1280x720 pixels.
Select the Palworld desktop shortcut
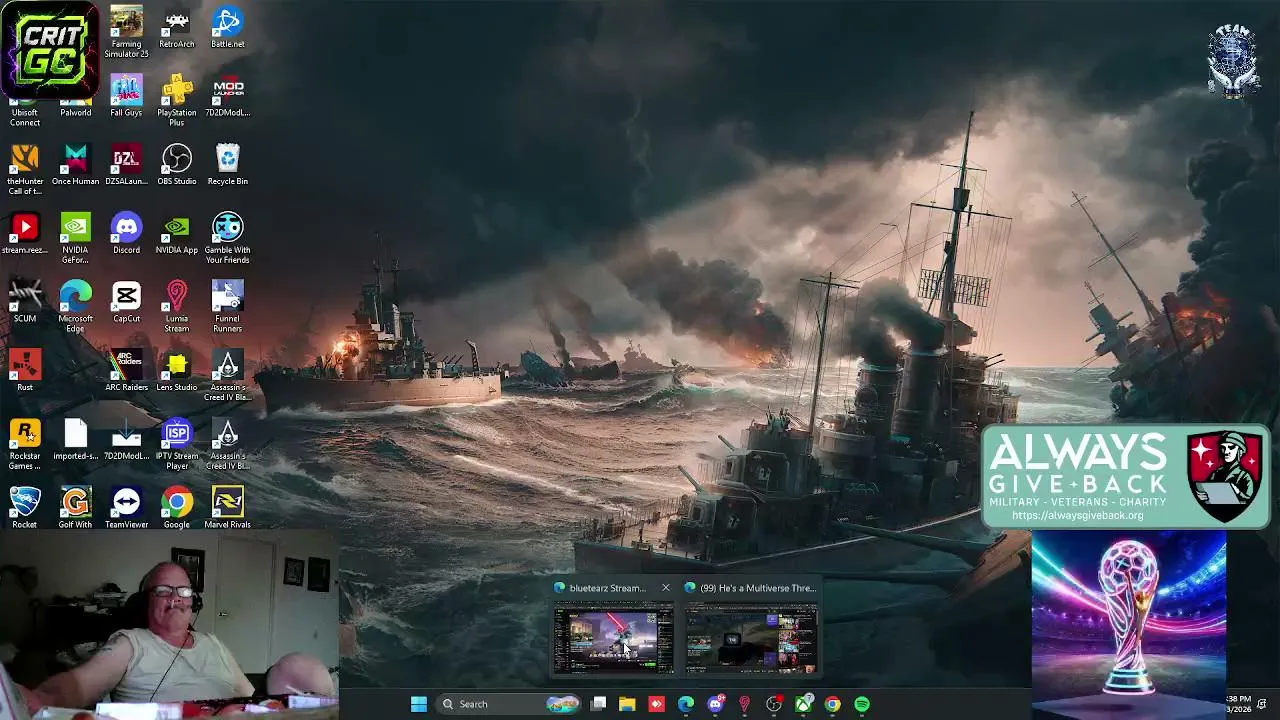coord(76,106)
